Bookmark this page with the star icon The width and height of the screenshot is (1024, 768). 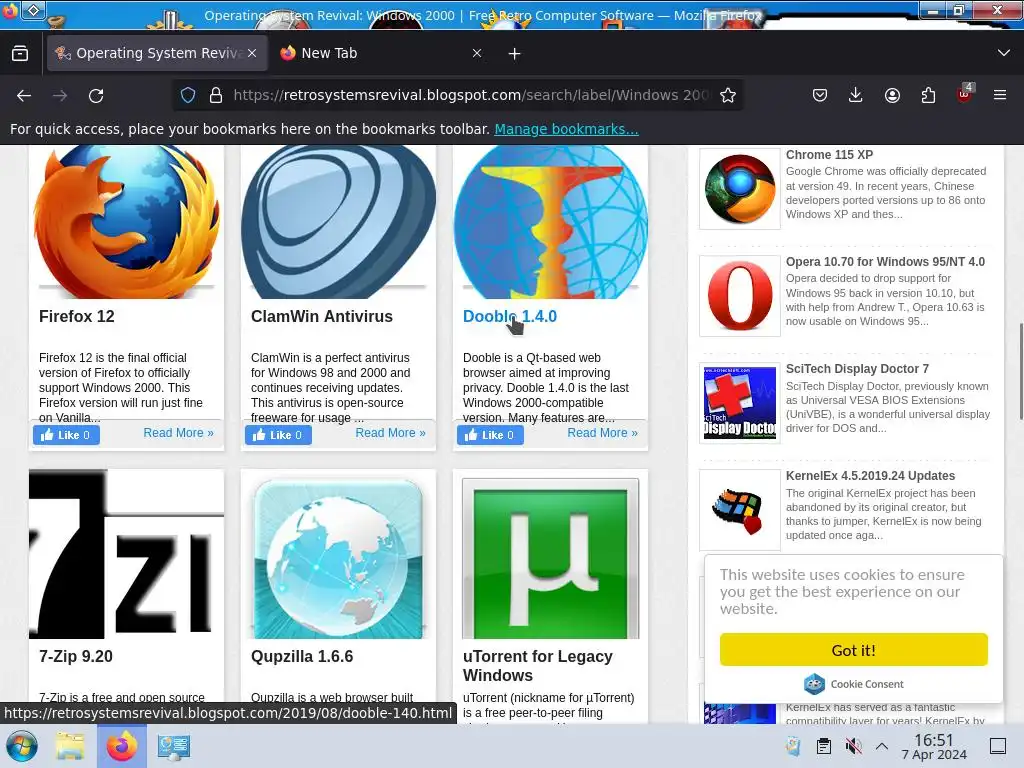(728, 95)
